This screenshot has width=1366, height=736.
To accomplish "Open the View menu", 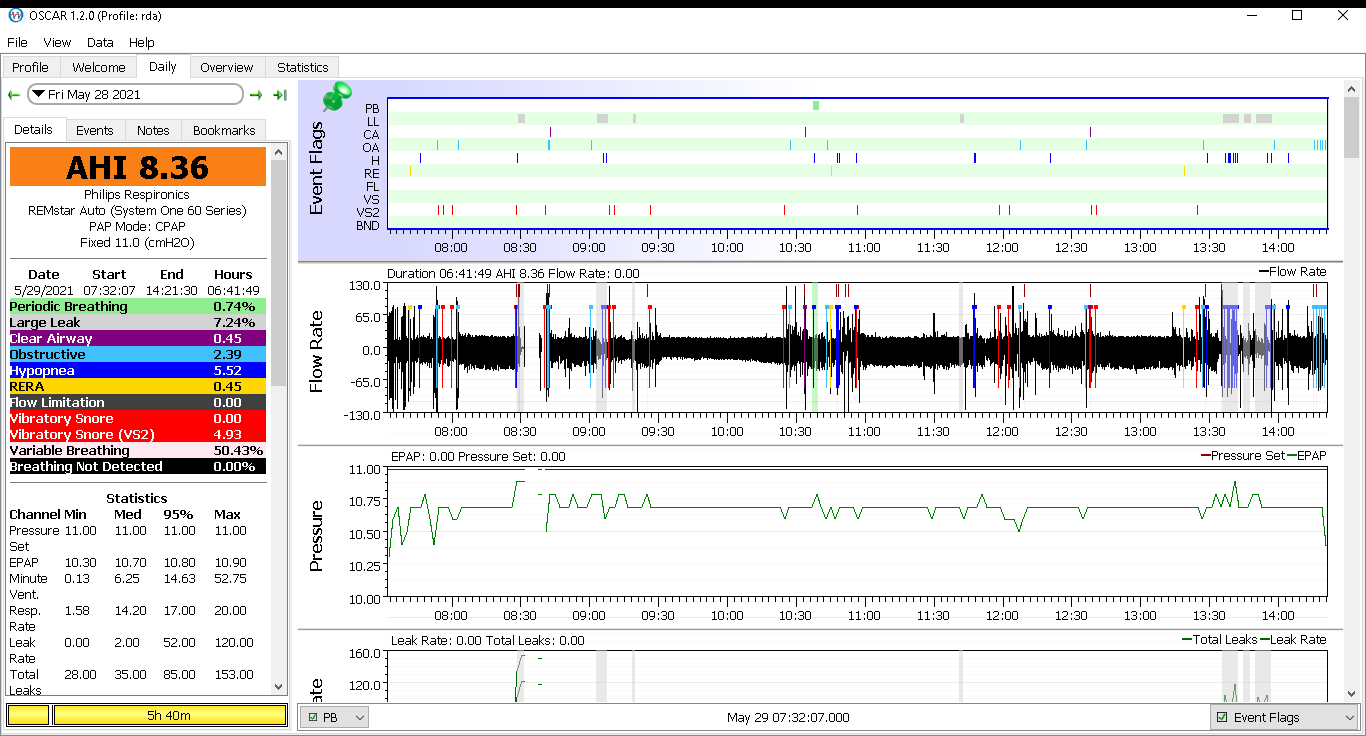I will 57,43.
